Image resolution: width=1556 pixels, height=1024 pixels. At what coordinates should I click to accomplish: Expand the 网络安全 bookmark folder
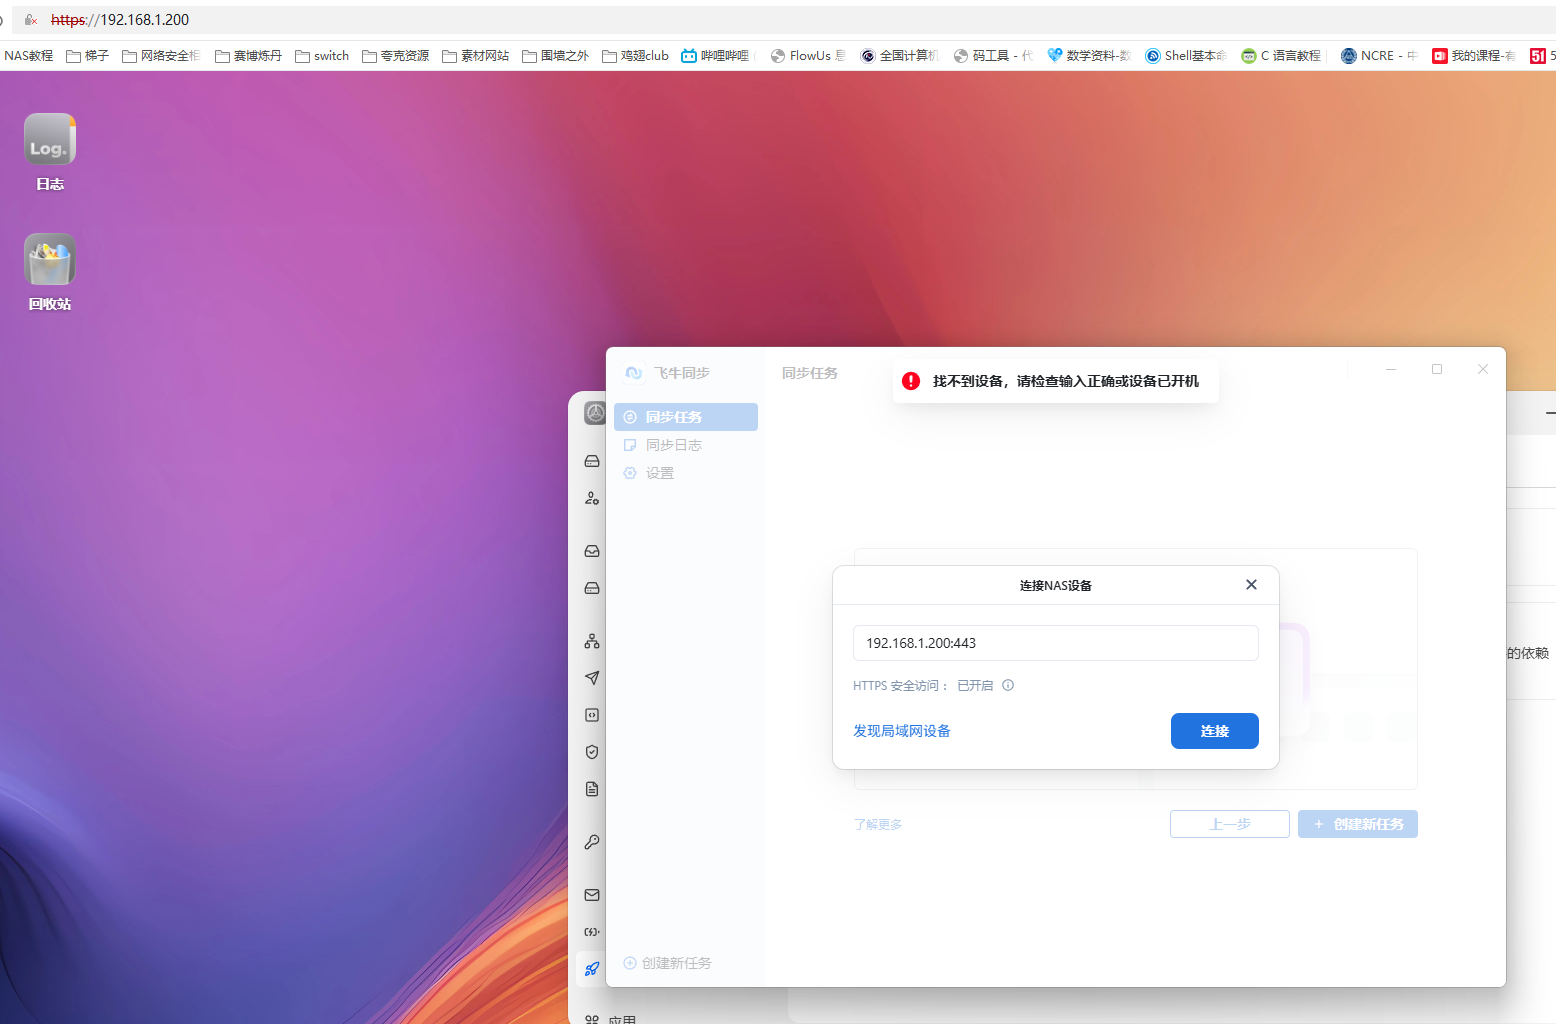pyautogui.click(x=161, y=56)
